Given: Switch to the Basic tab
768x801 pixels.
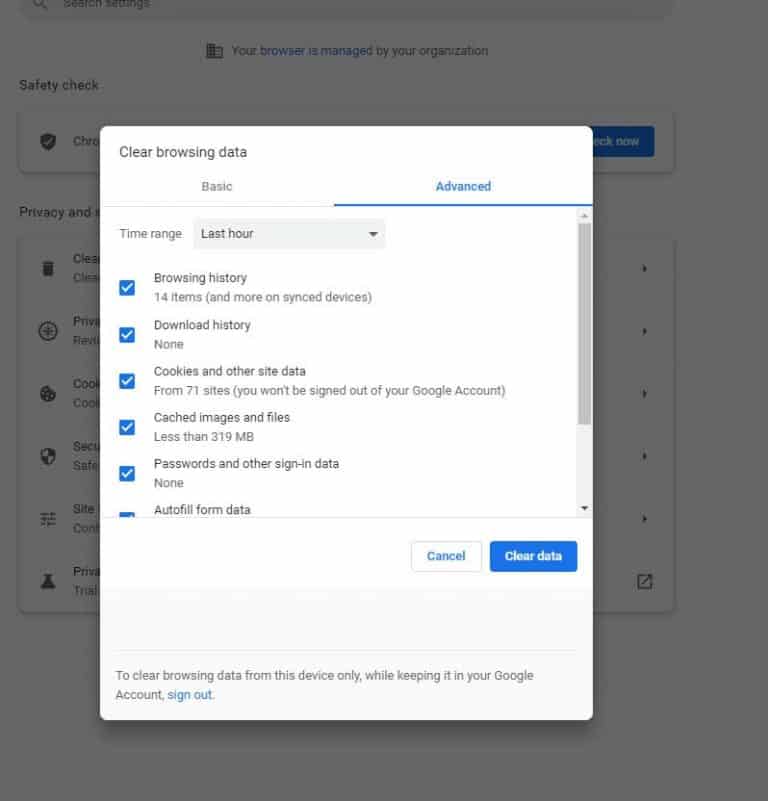Looking at the screenshot, I should (216, 186).
